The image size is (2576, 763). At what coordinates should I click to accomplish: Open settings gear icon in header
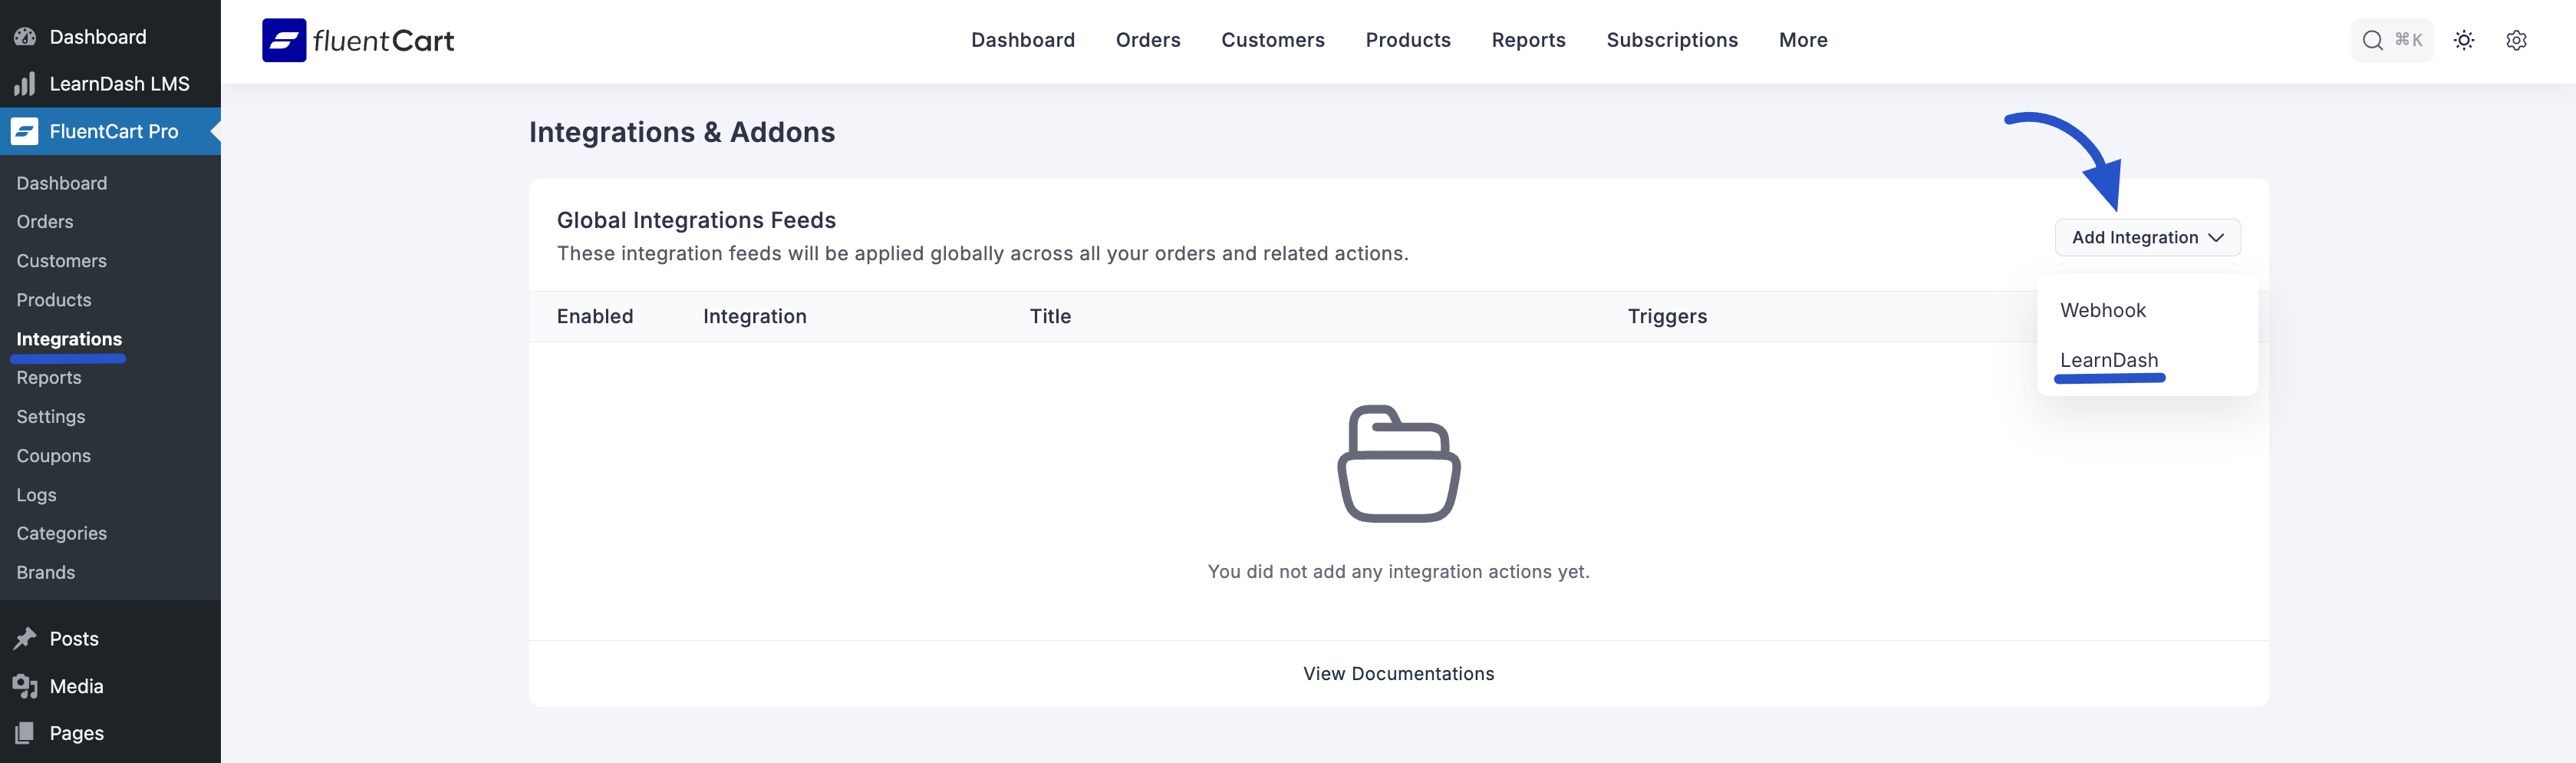[2516, 40]
